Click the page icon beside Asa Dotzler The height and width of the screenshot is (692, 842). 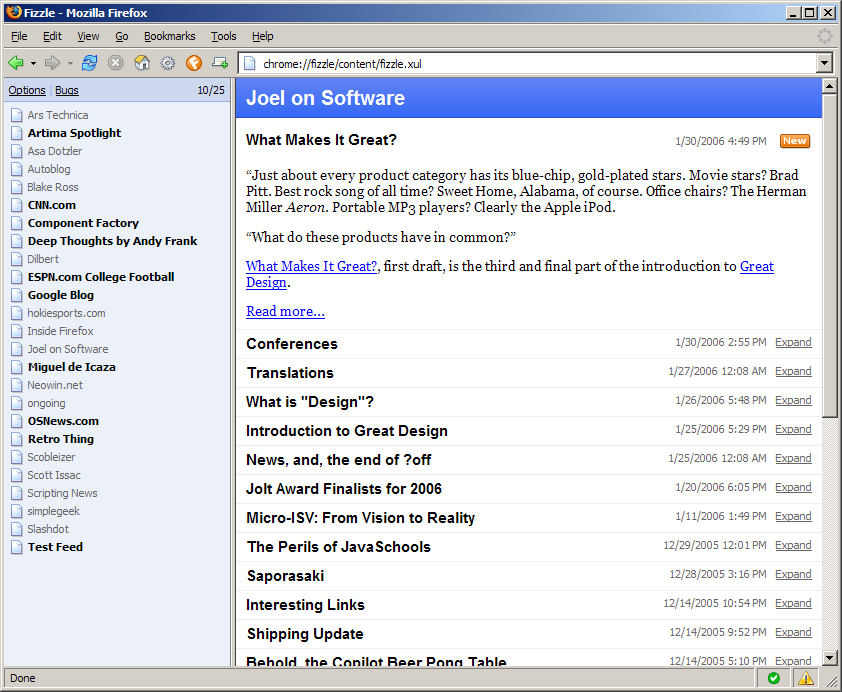pyautogui.click(x=17, y=151)
